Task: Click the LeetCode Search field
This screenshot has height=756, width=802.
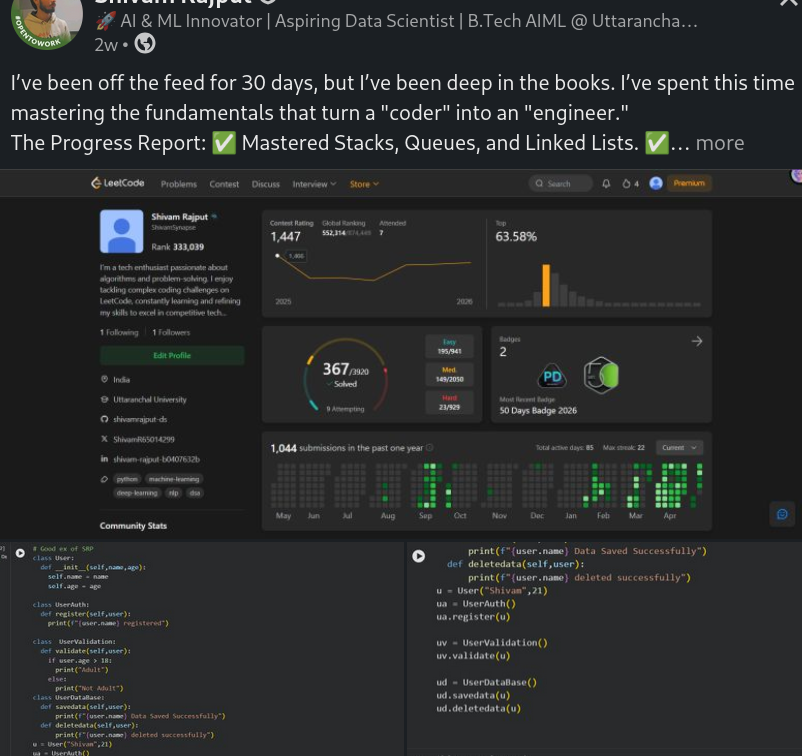Action: pos(560,184)
